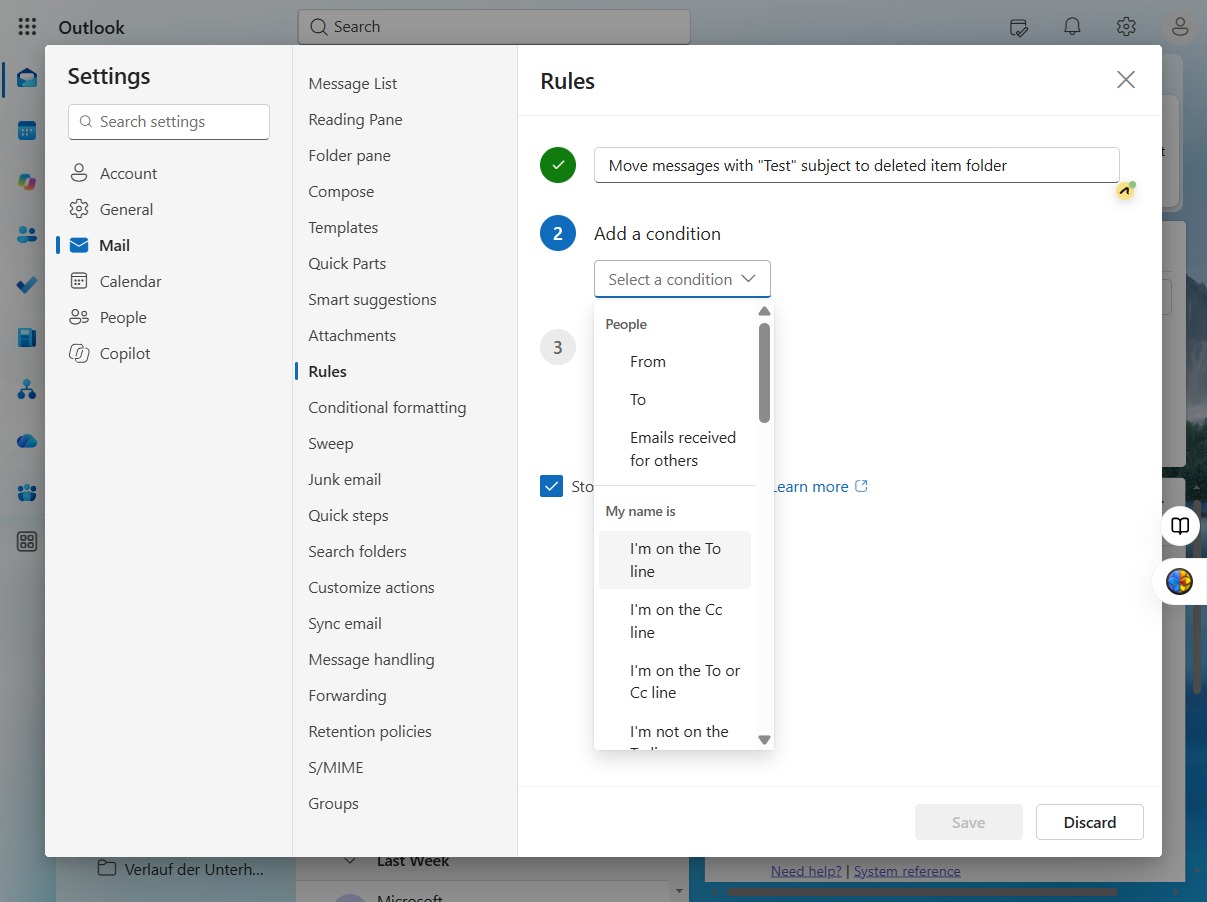Open the Mail app in left rail
The width and height of the screenshot is (1207, 902).
(27, 79)
